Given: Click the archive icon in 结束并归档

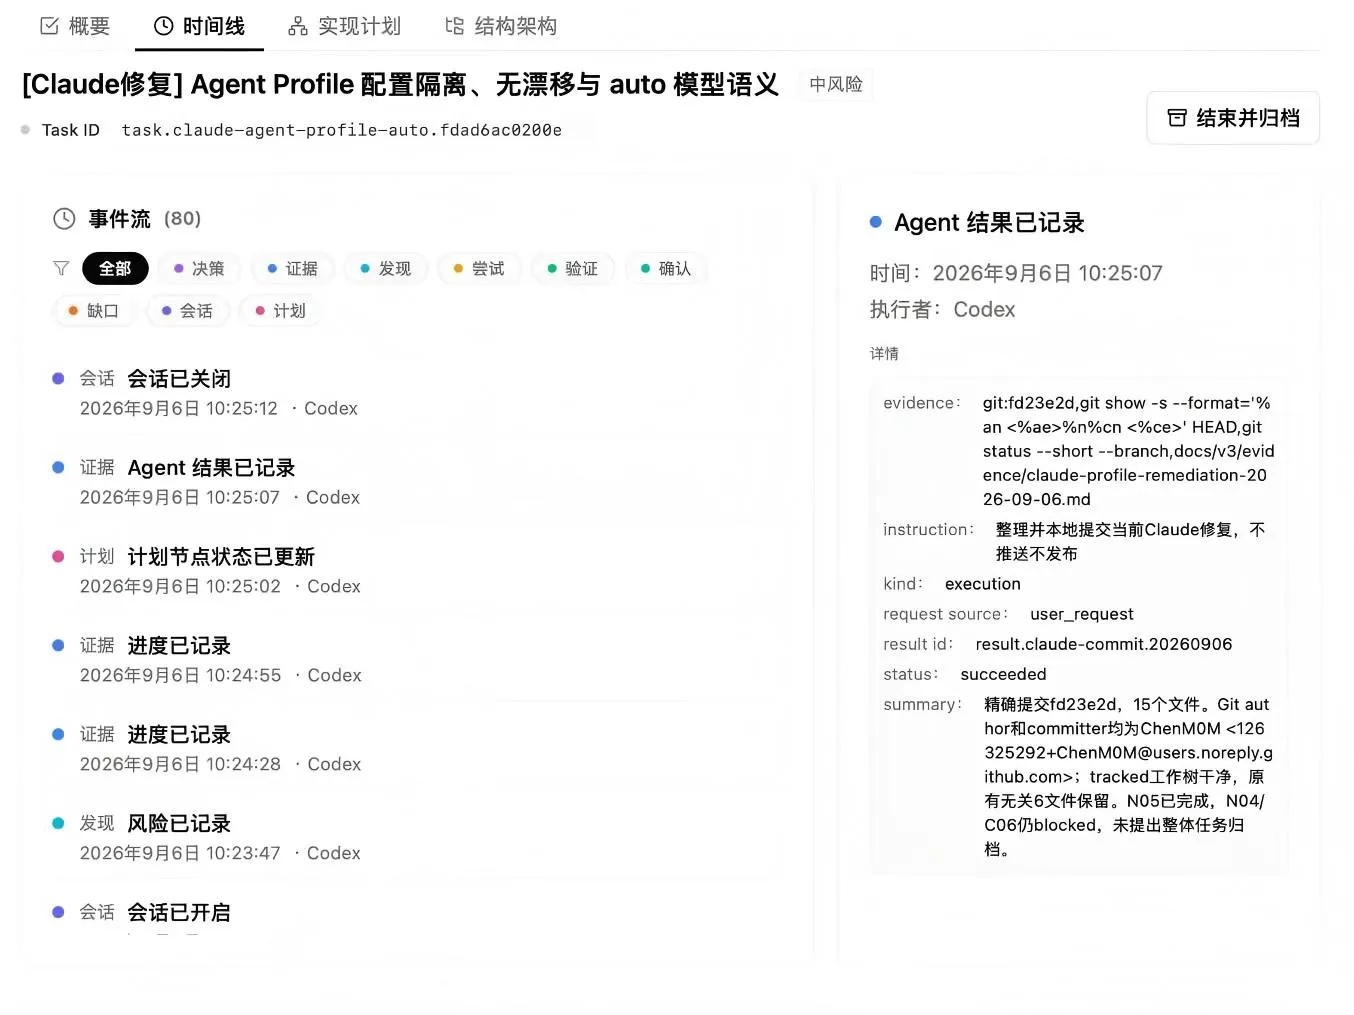Looking at the screenshot, I should (x=1177, y=118).
